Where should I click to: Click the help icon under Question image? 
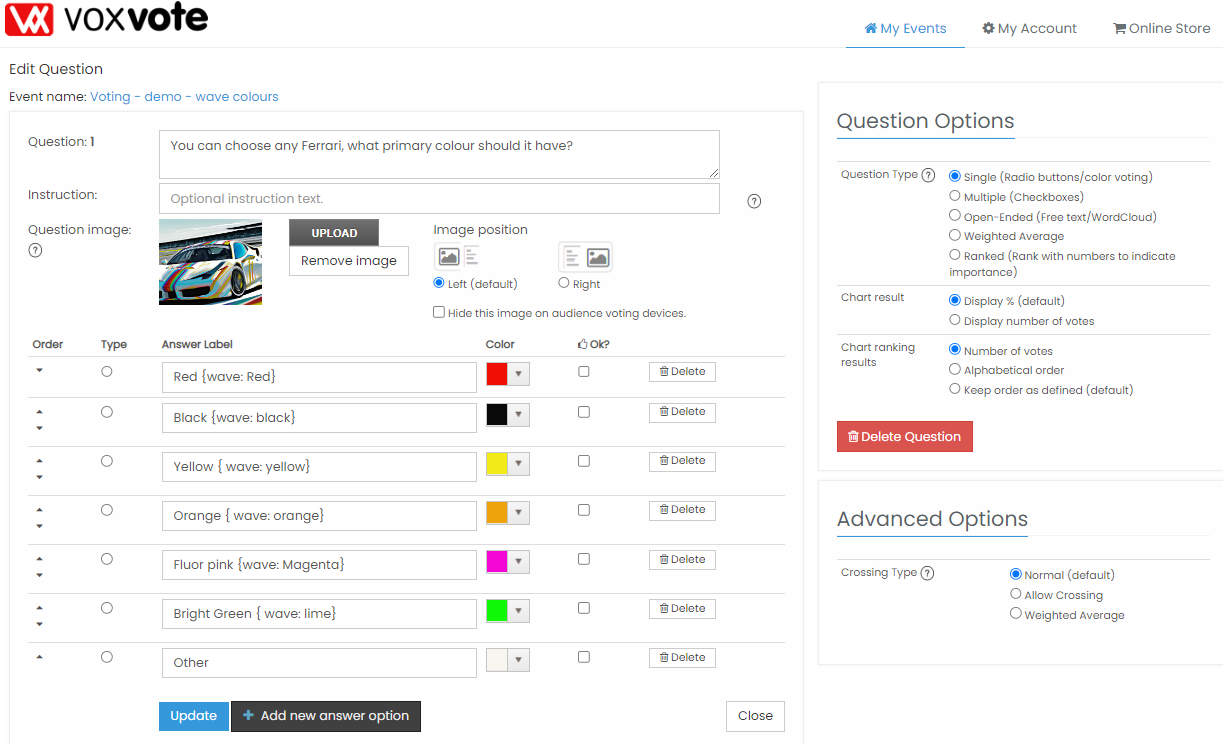click(x=35, y=250)
